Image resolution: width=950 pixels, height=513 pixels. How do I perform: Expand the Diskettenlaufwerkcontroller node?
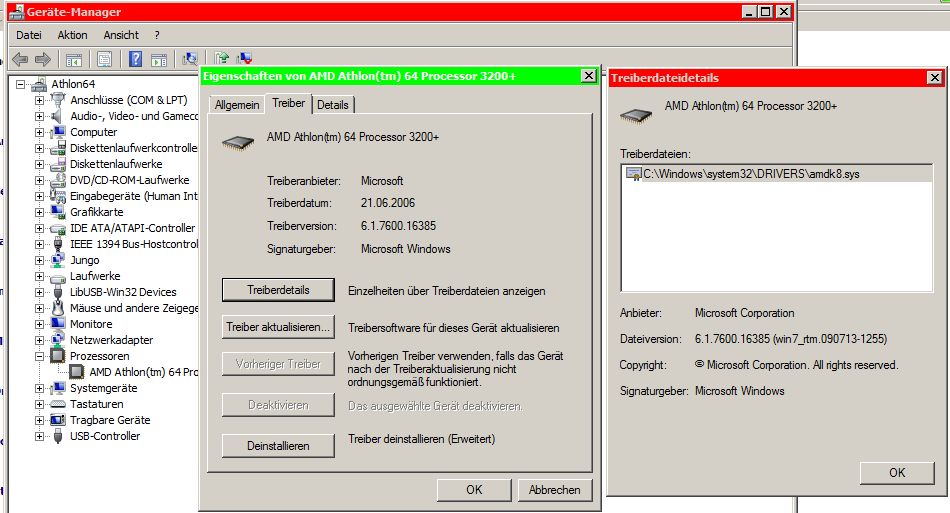click(39, 148)
